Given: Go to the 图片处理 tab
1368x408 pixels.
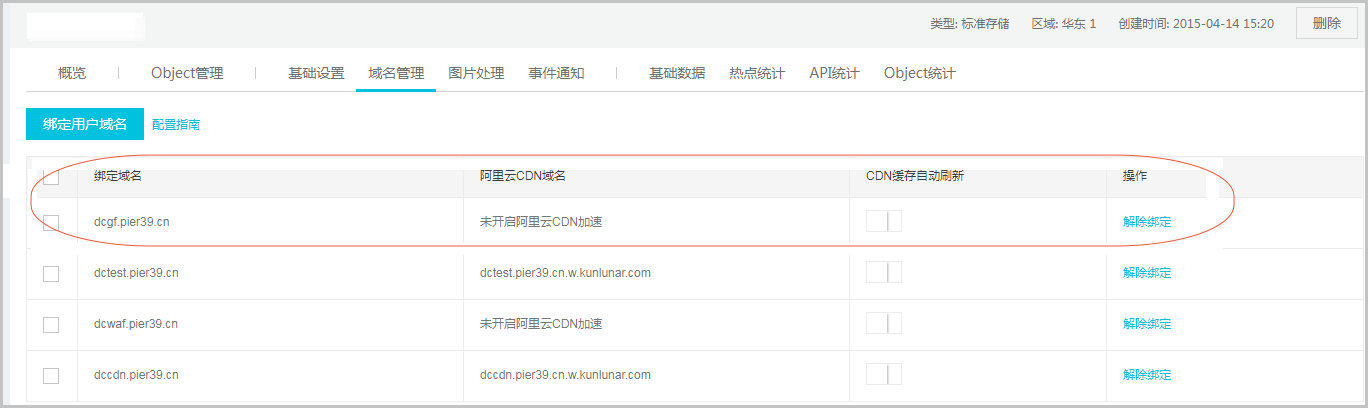Looking at the screenshot, I should [476, 73].
